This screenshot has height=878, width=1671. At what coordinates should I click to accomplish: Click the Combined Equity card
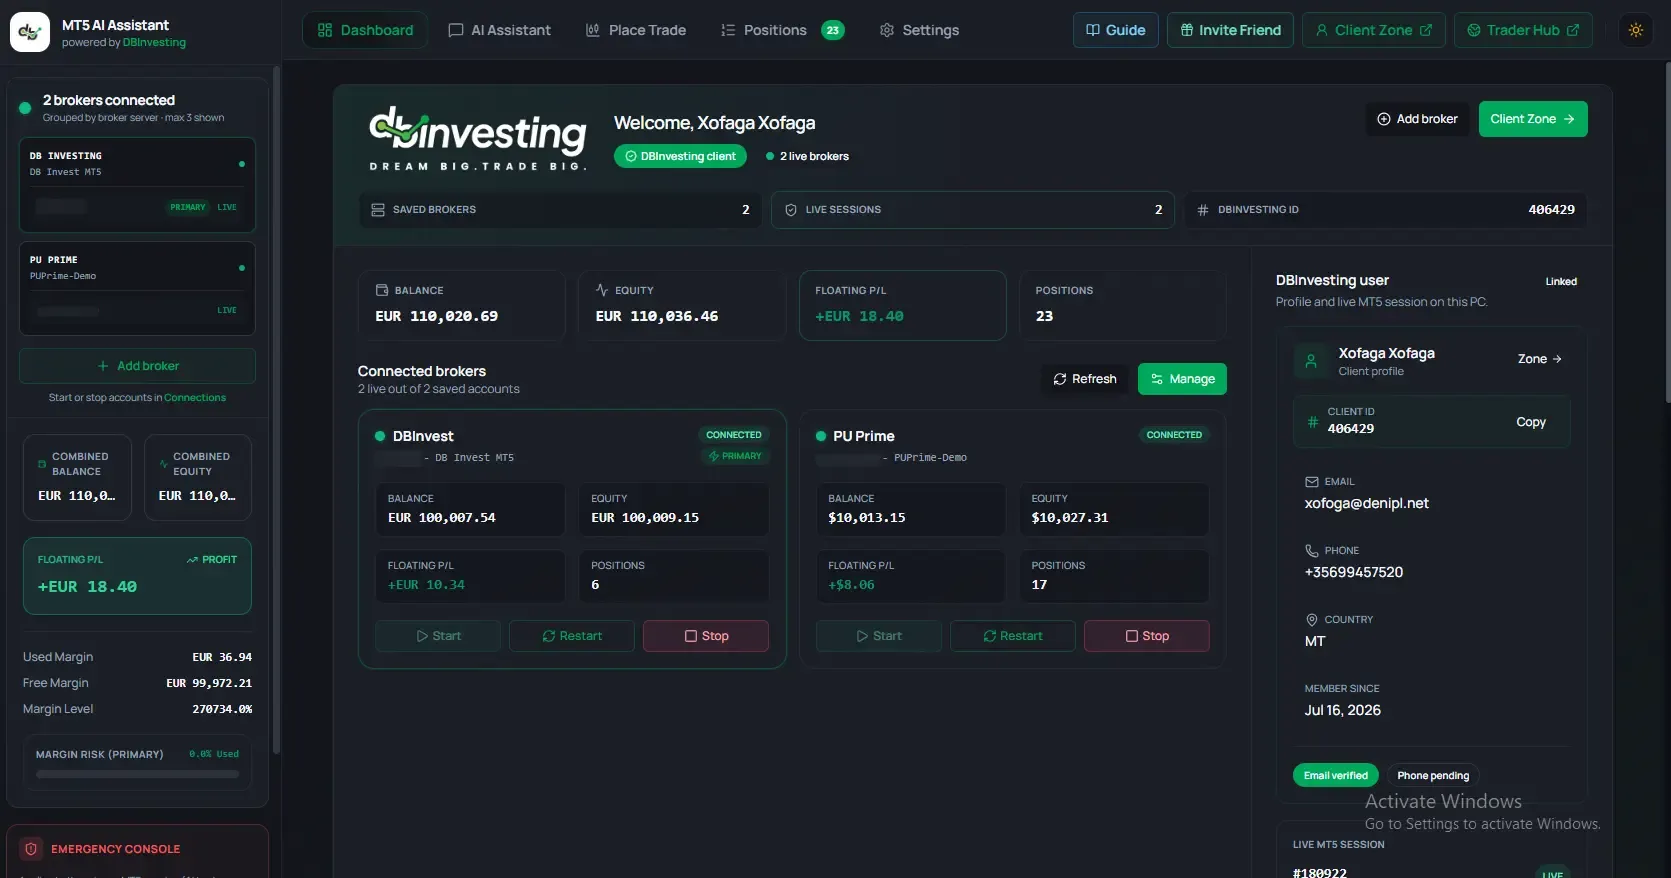click(x=198, y=477)
